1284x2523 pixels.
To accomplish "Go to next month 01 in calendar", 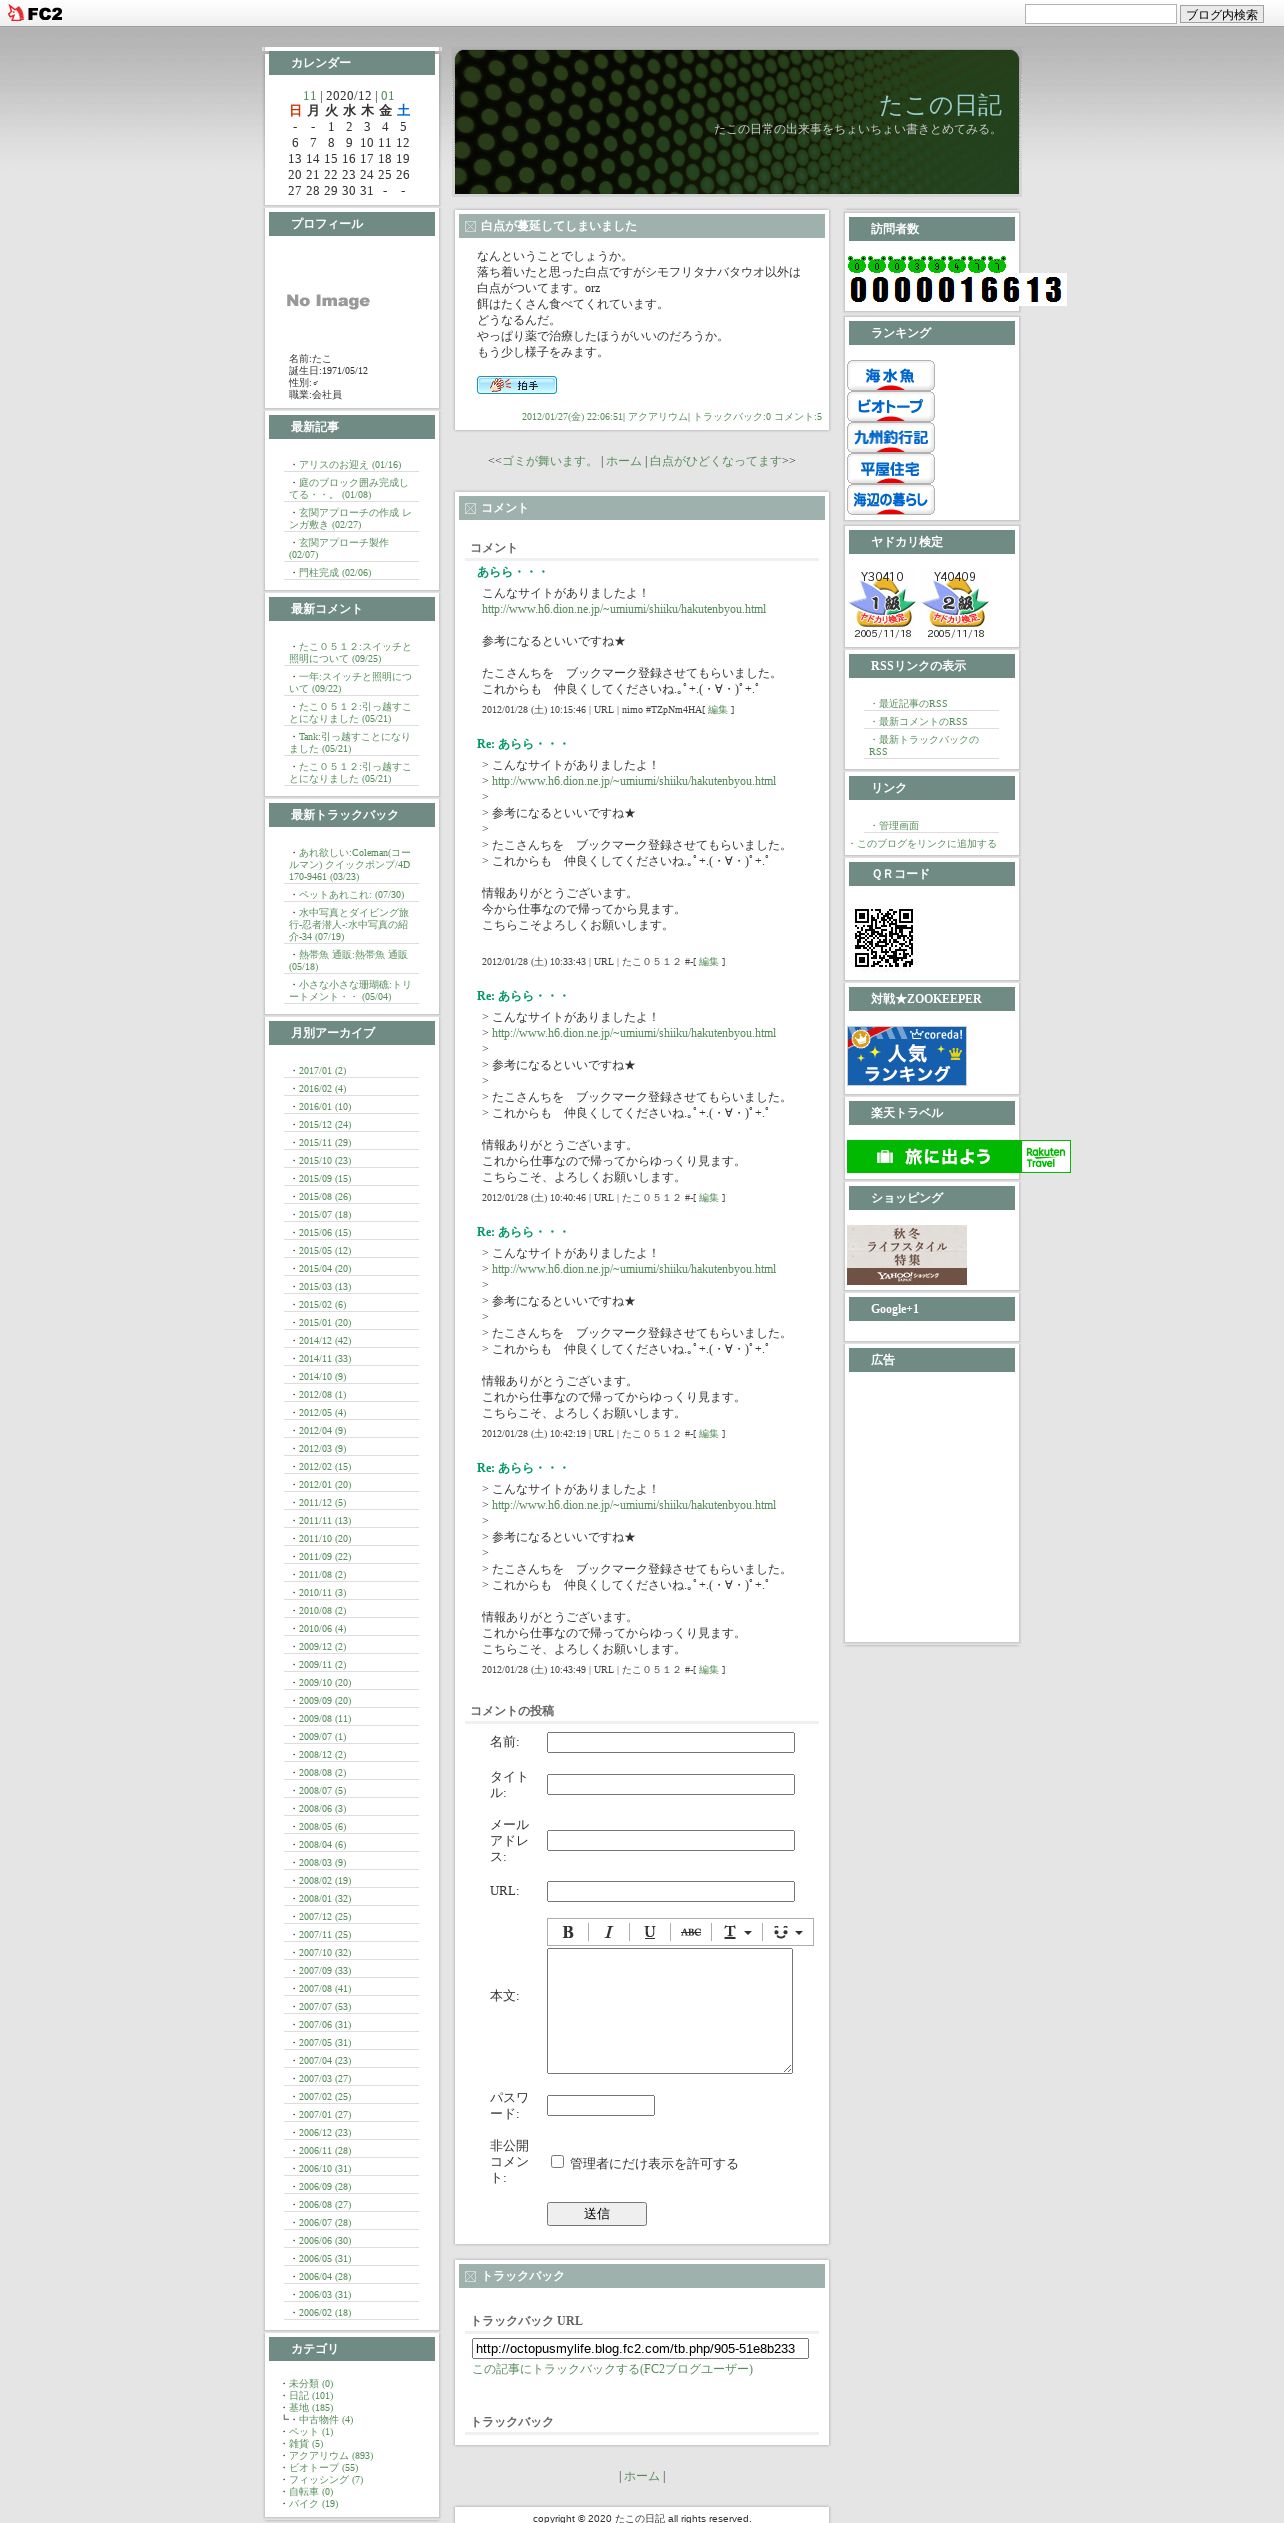I will tap(387, 96).
